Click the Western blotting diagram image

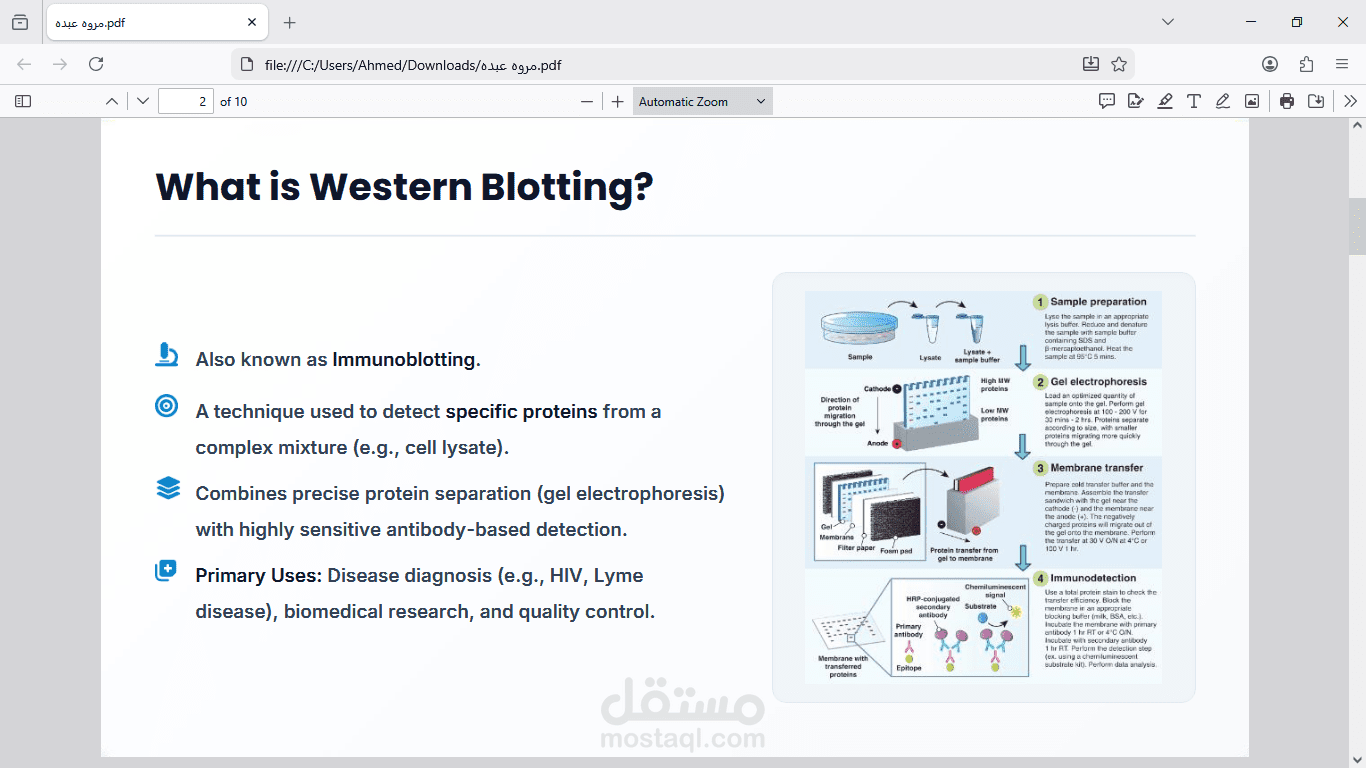coord(983,487)
